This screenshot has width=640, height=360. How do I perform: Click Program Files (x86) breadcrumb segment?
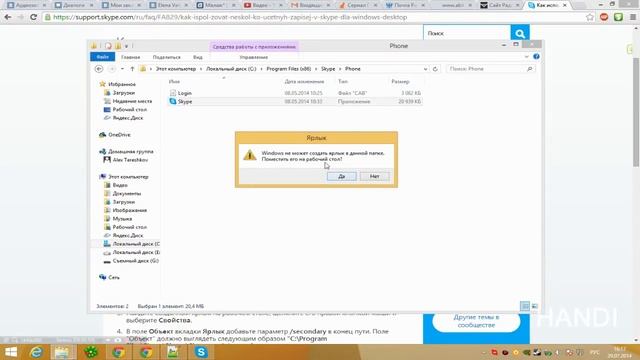tap(289, 69)
